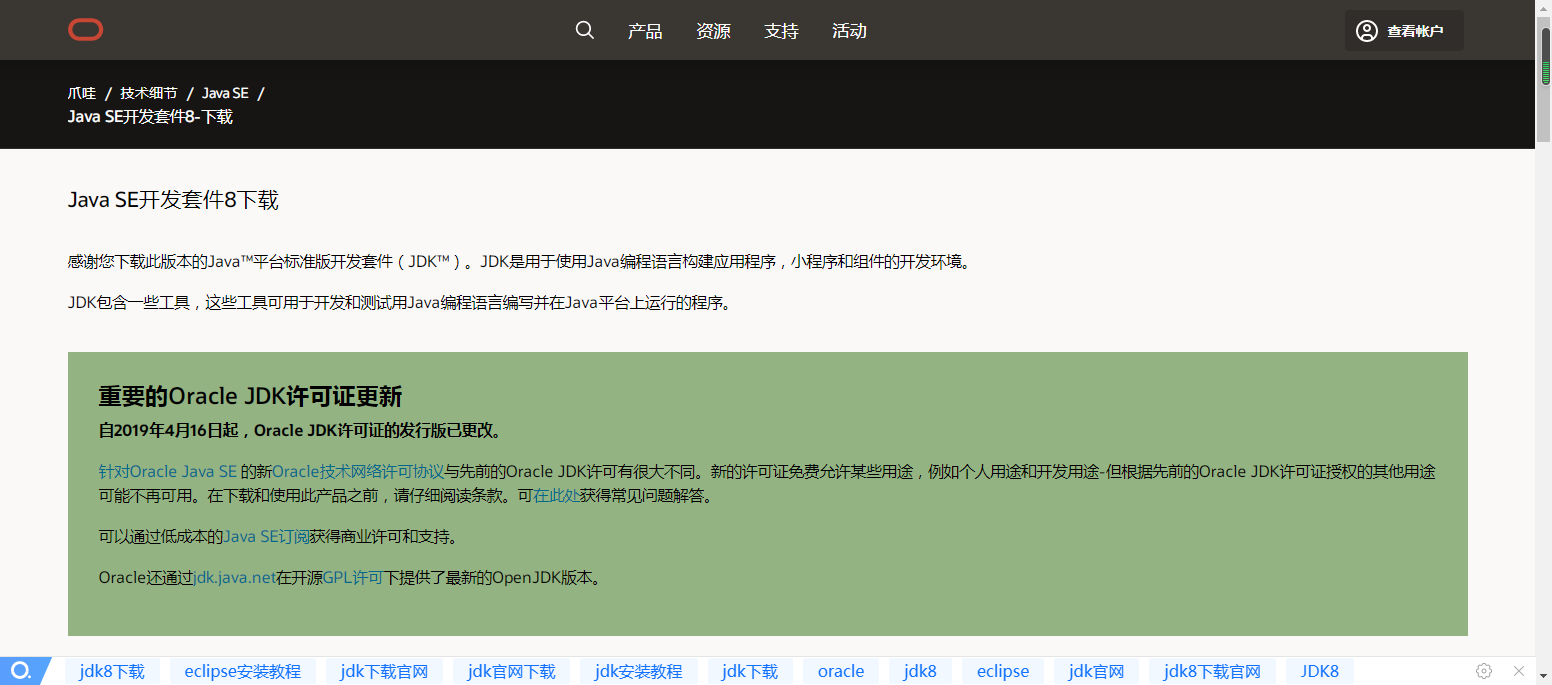Select eclipse安装教程 suggestion tag

pyautogui.click(x=243, y=671)
